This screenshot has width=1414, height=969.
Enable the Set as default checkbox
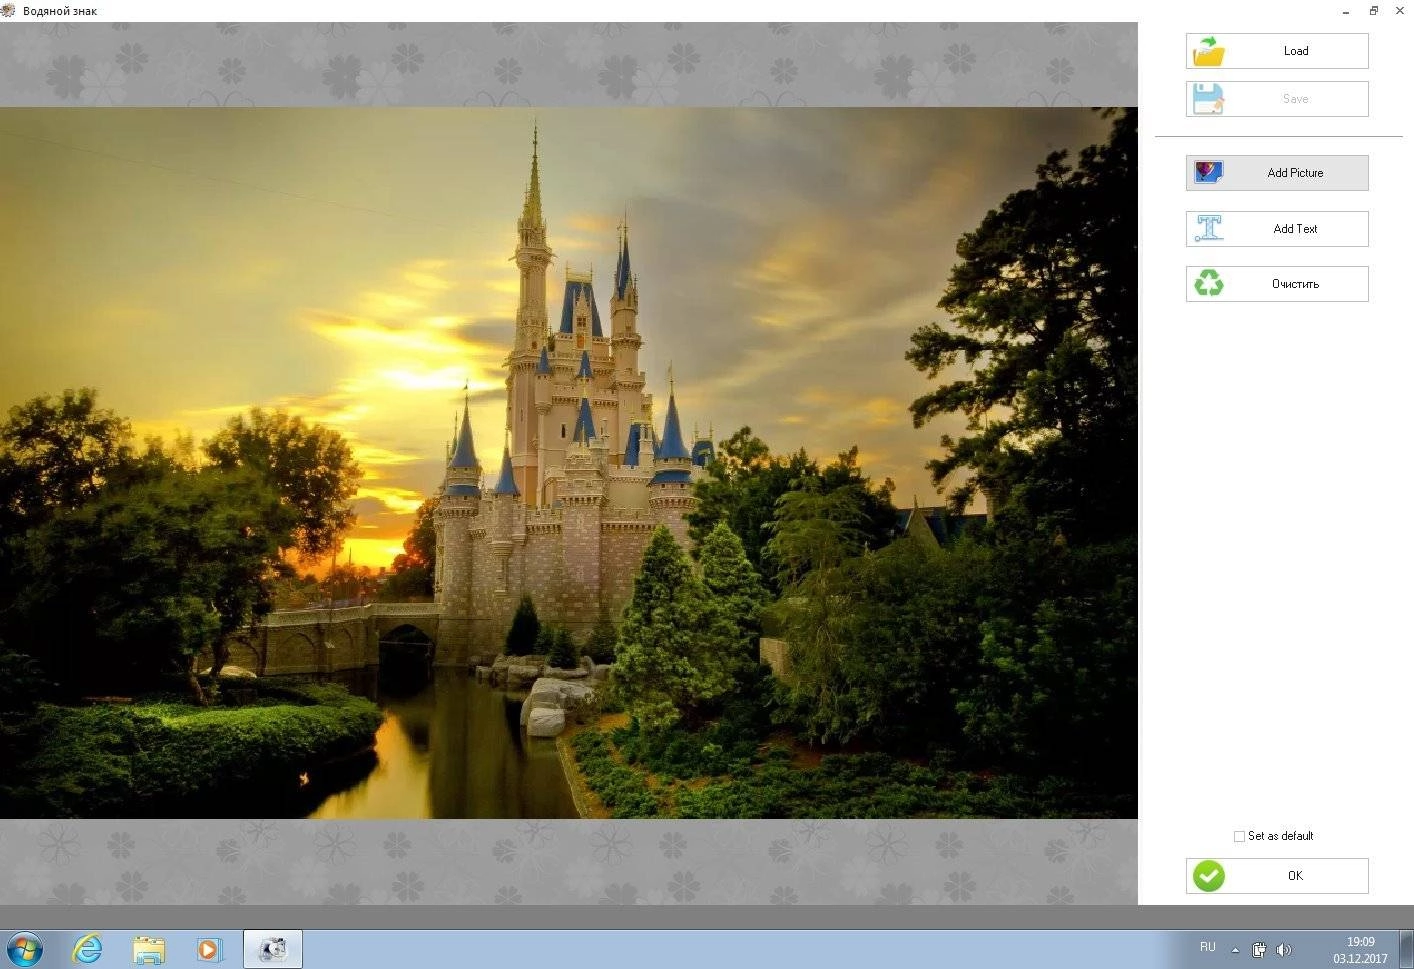(1240, 836)
